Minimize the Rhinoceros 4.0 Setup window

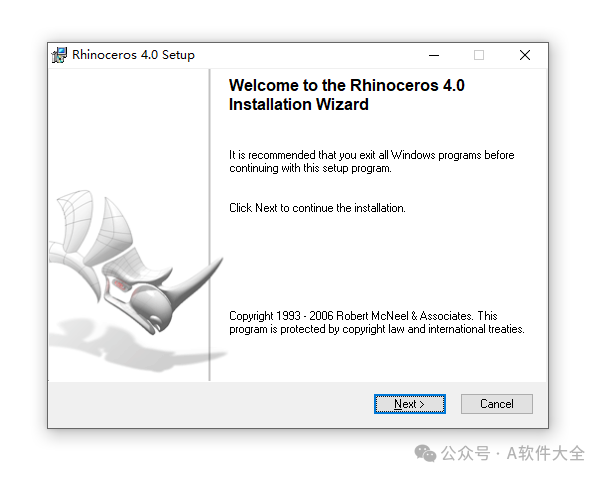[434, 55]
